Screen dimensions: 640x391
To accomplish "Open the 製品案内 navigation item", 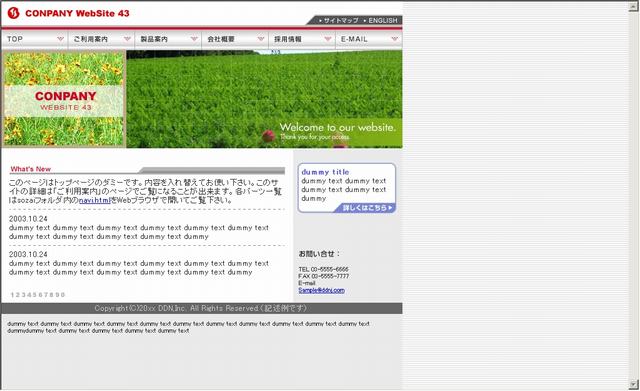I will pyautogui.click(x=168, y=39).
